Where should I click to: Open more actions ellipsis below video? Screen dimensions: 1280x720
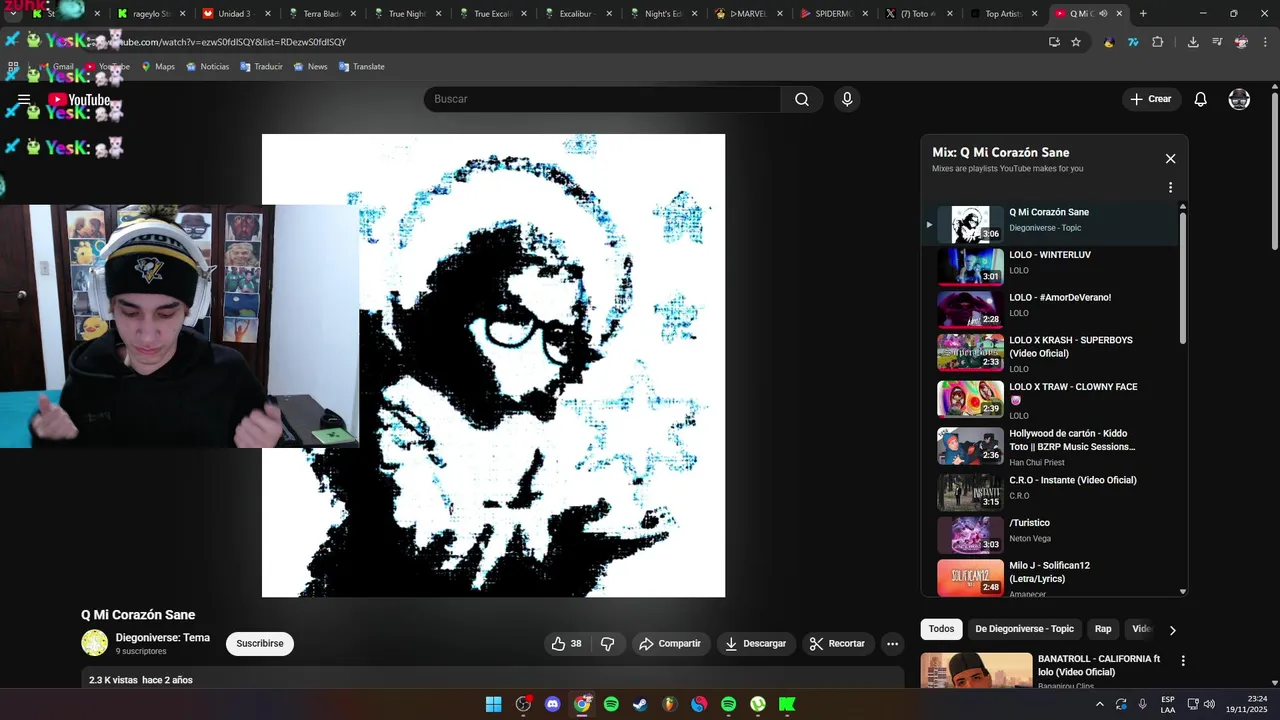click(893, 644)
